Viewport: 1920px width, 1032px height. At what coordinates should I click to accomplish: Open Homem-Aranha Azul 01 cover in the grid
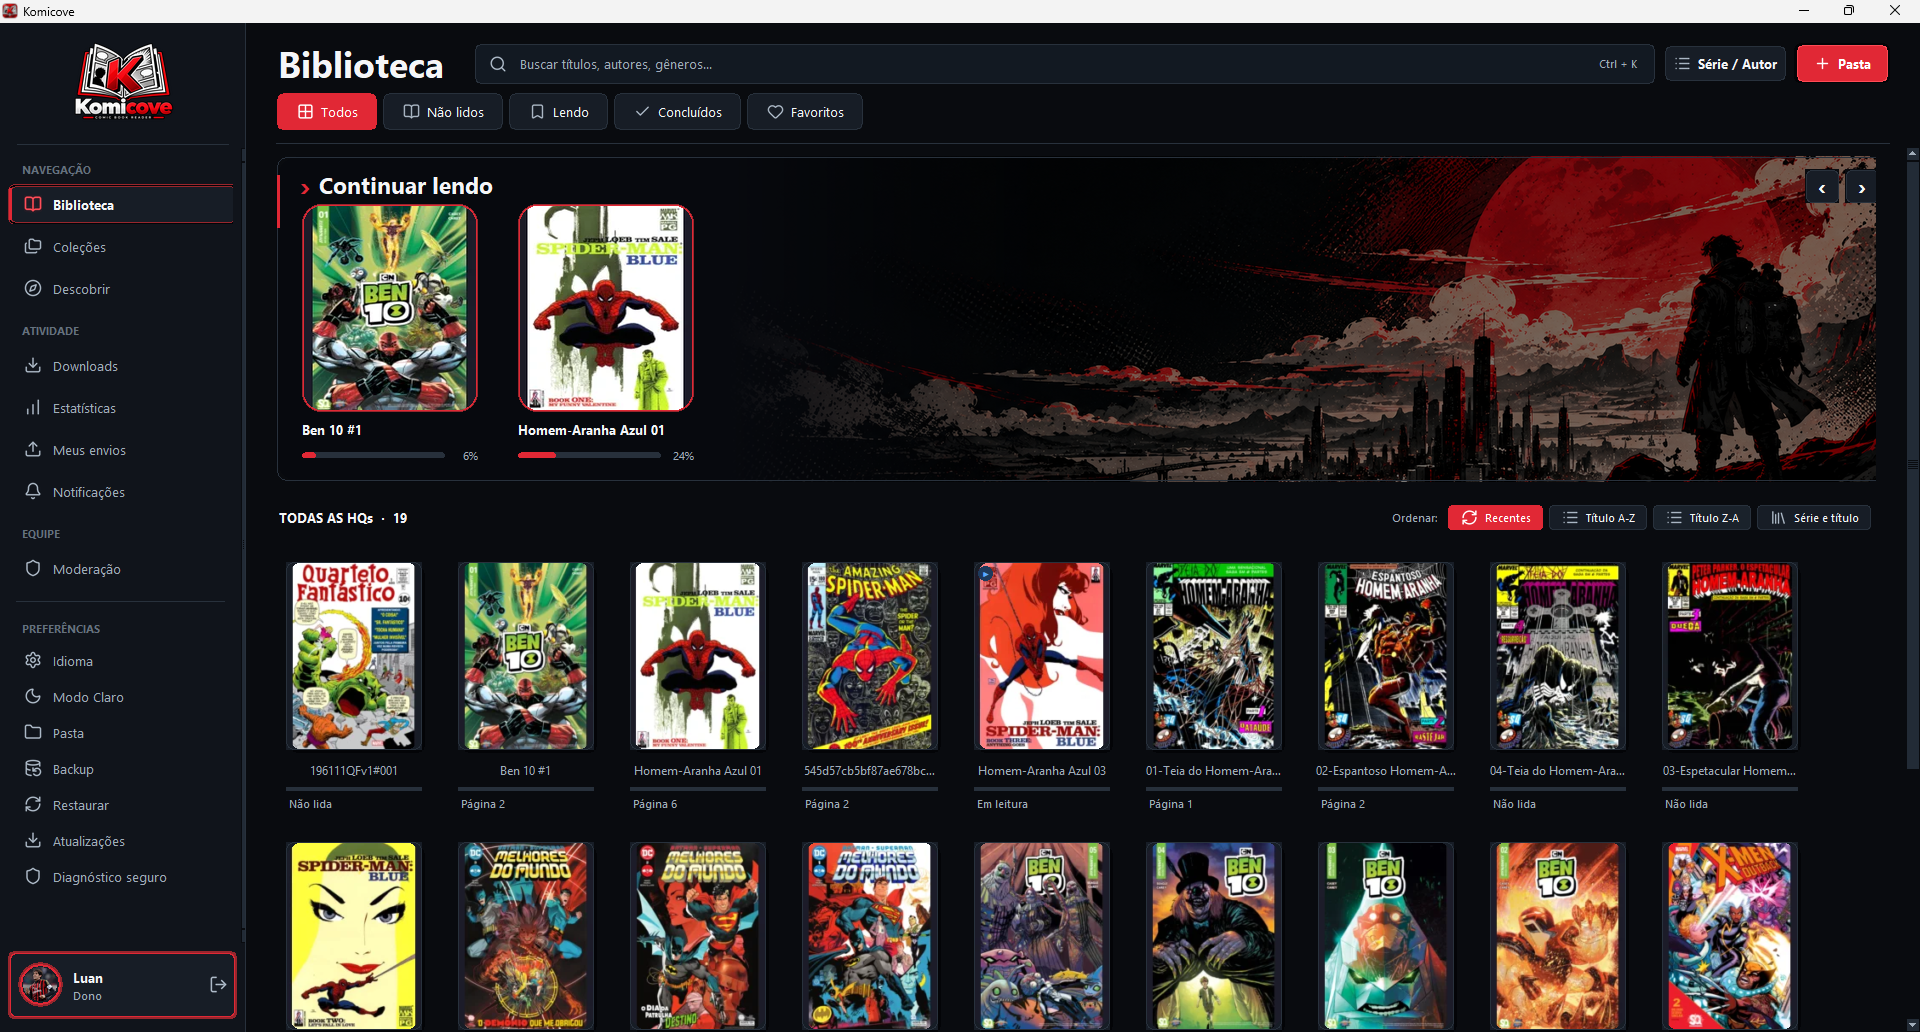[698, 656]
